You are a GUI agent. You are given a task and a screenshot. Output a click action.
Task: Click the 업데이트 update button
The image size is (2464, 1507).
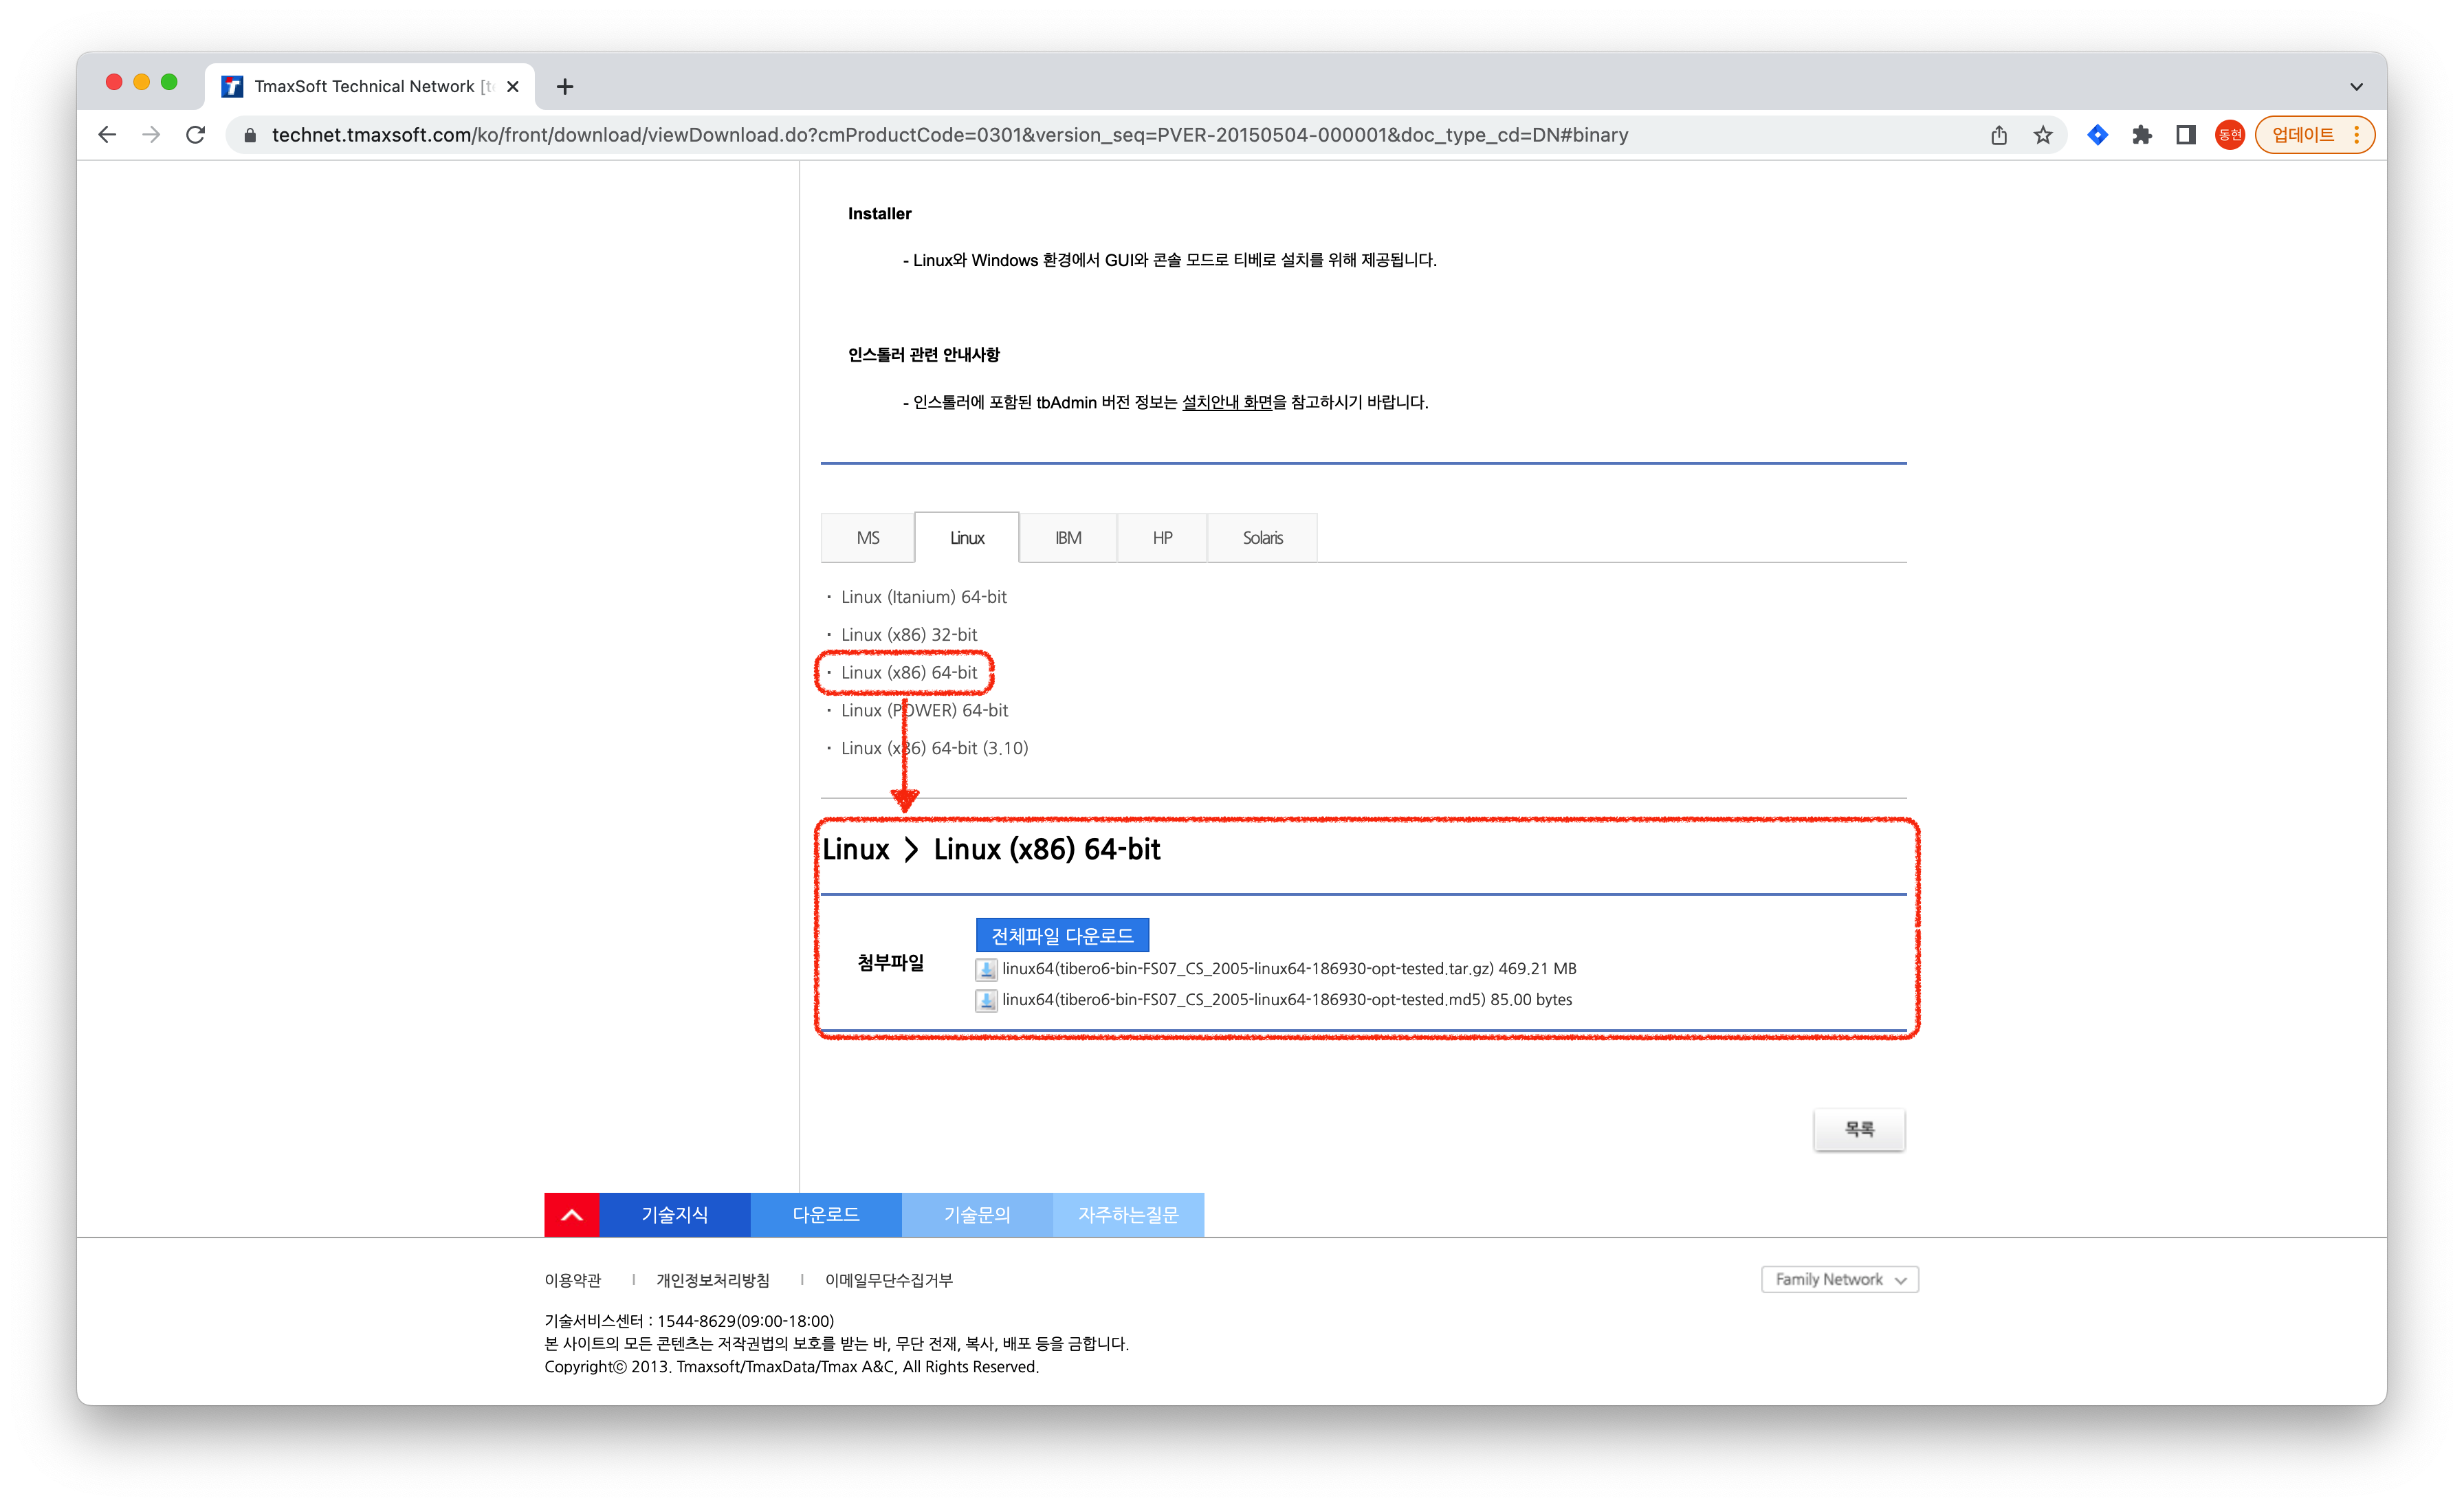tap(2314, 135)
